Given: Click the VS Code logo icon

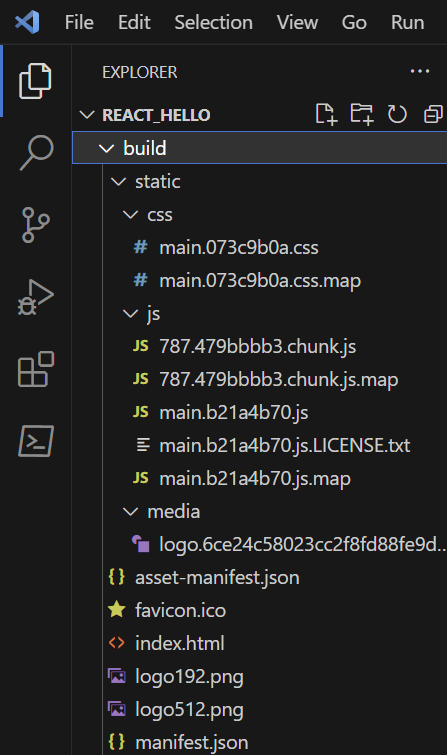Looking at the screenshot, I should (x=27, y=22).
